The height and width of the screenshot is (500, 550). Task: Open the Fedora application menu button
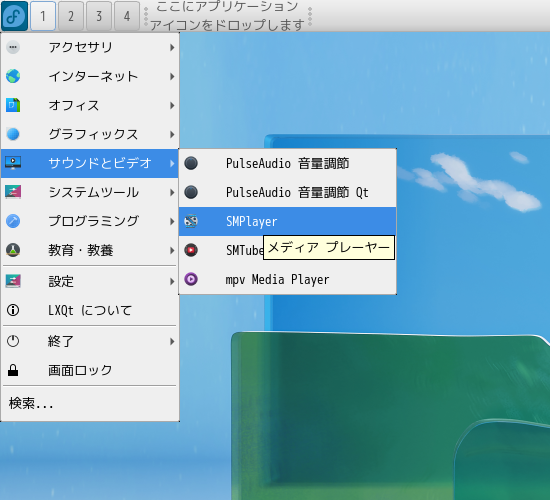coord(14,16)
